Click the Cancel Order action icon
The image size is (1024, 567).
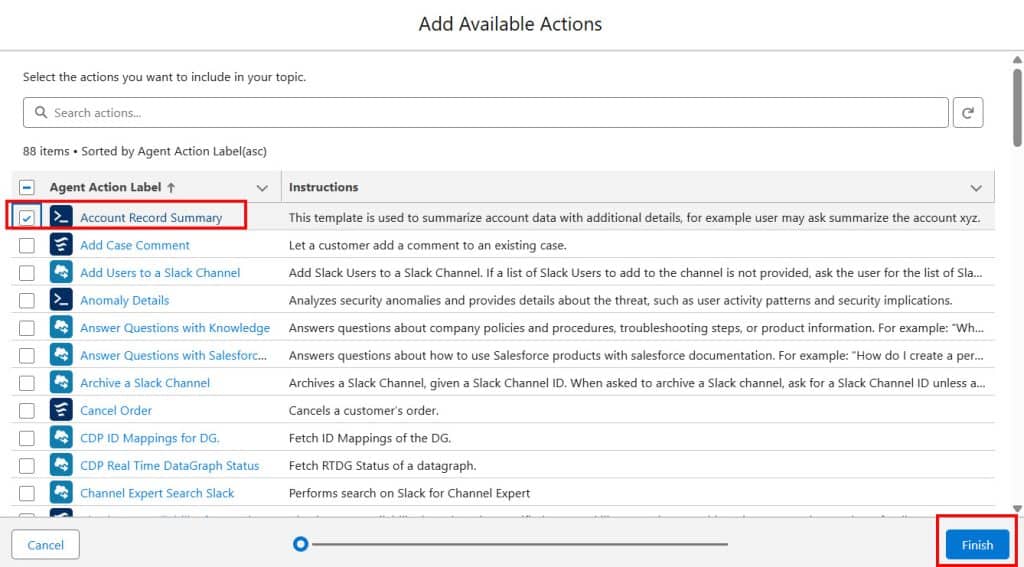coord(61,410)
